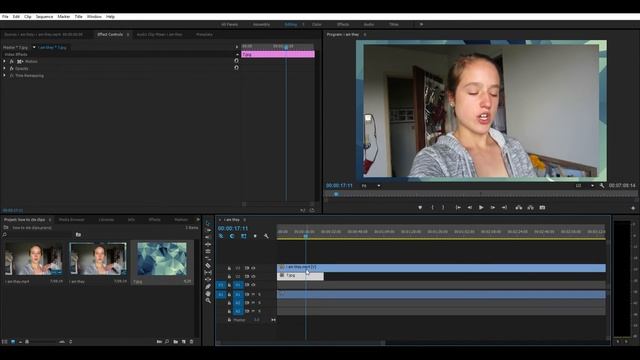Solo audio track A1
The image size is (640, 360).
tap(259, 294)
